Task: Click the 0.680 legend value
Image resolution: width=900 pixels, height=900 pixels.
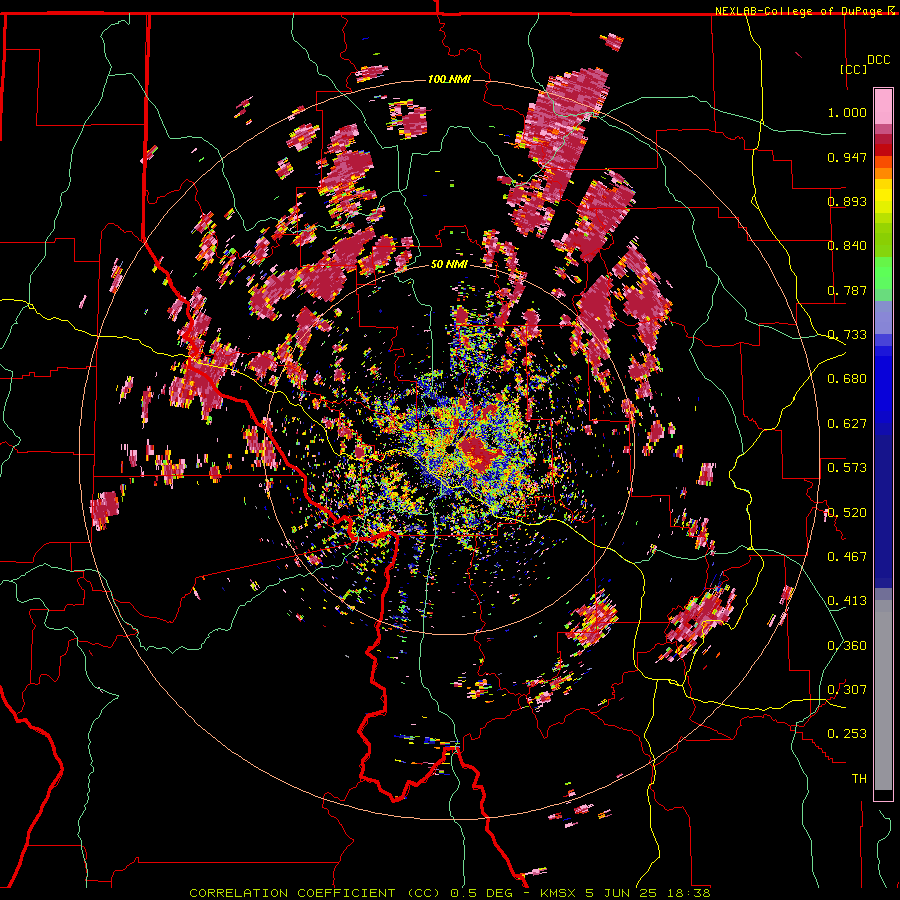Action: (x=847, y=378)
